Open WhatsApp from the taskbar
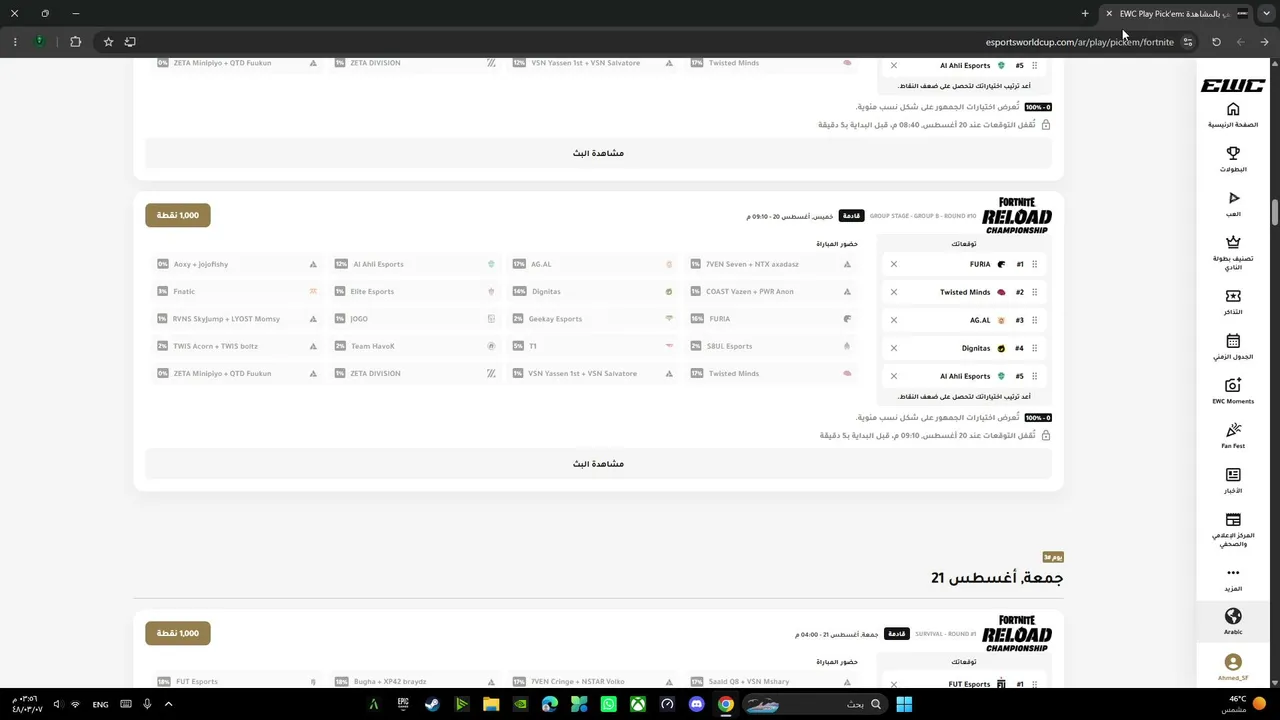Image resolution: width=1280 pixels, height=720 pixels. (608, 704)
